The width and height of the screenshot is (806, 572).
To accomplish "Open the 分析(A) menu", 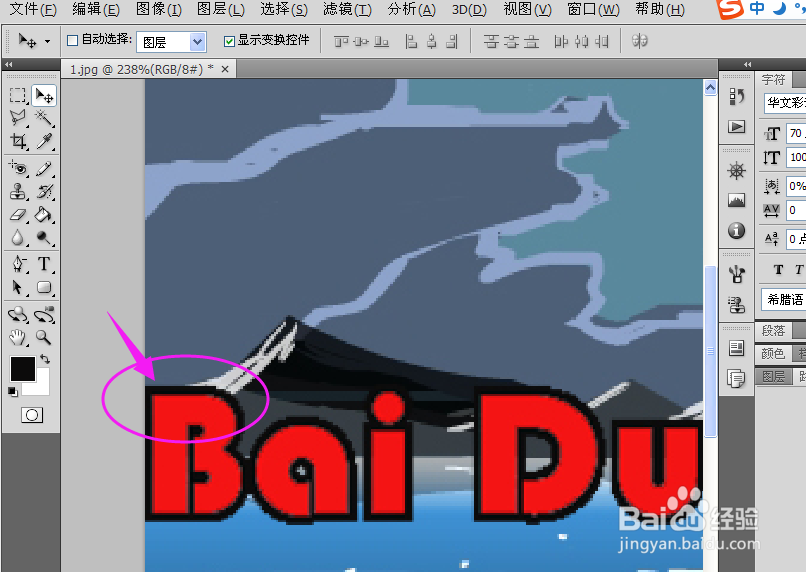I will [411, 9].
